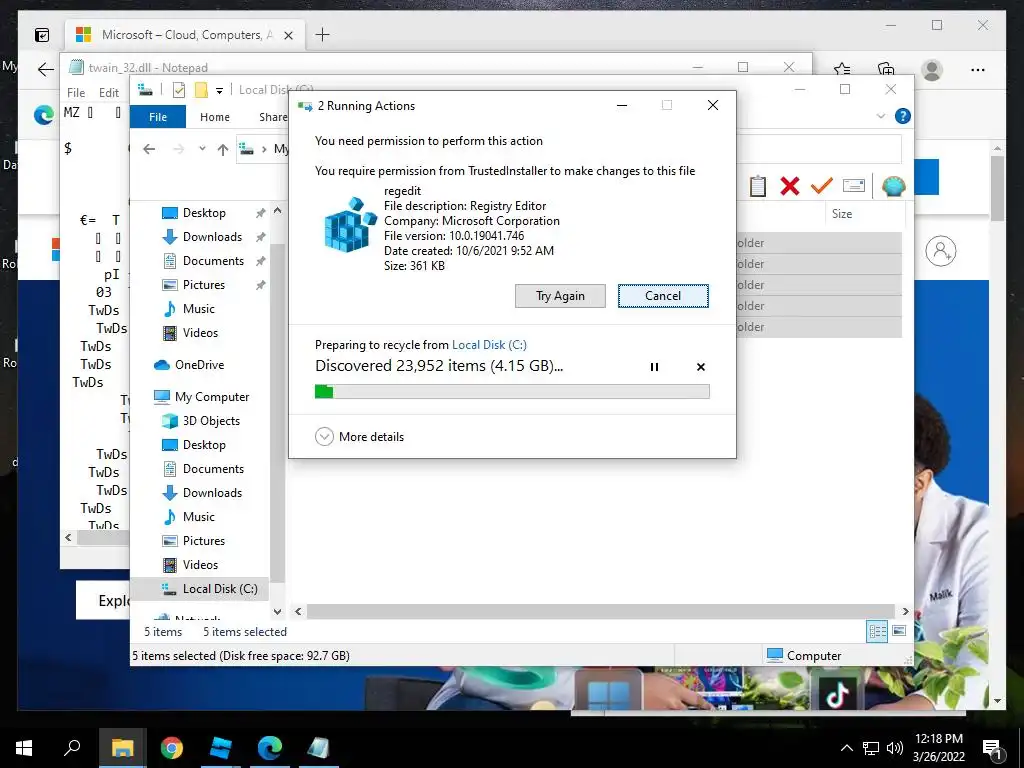Click the clipboard Paste toolbar icon
This screenshot has height=768, width=1024.
[x=758, y=186]
